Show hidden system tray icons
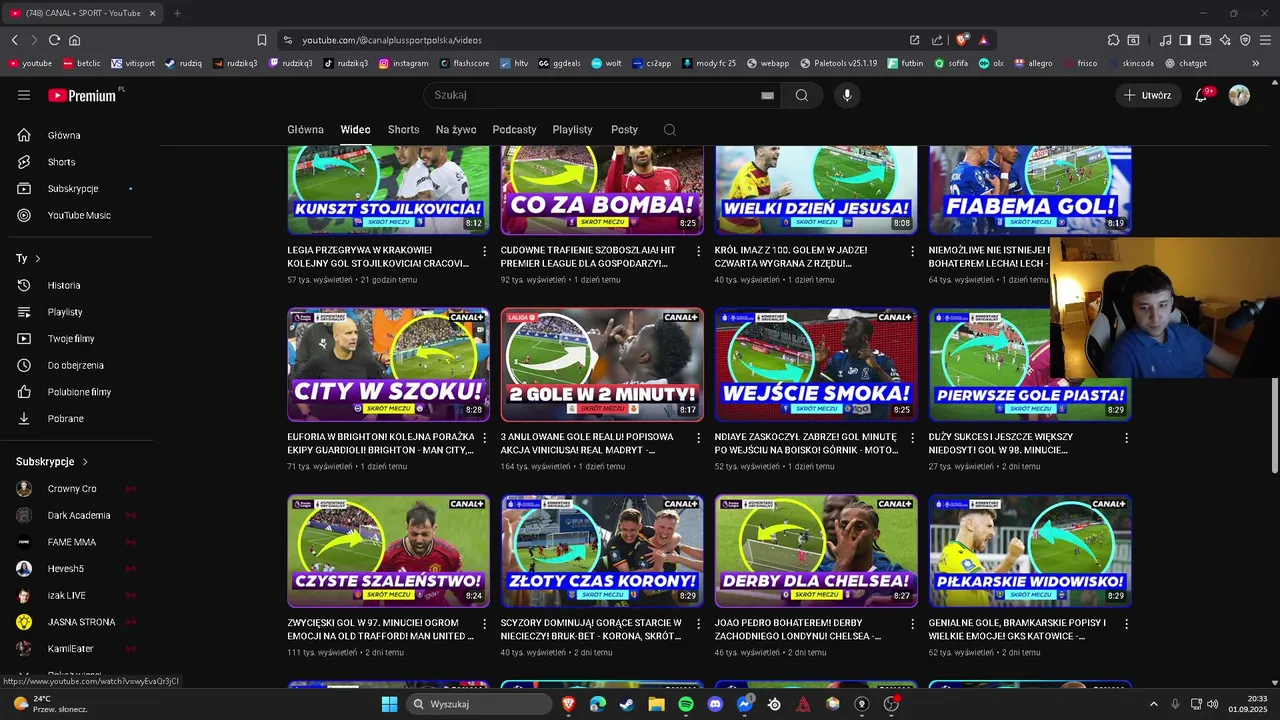The image size is (1280, 720). (1154, 704)
